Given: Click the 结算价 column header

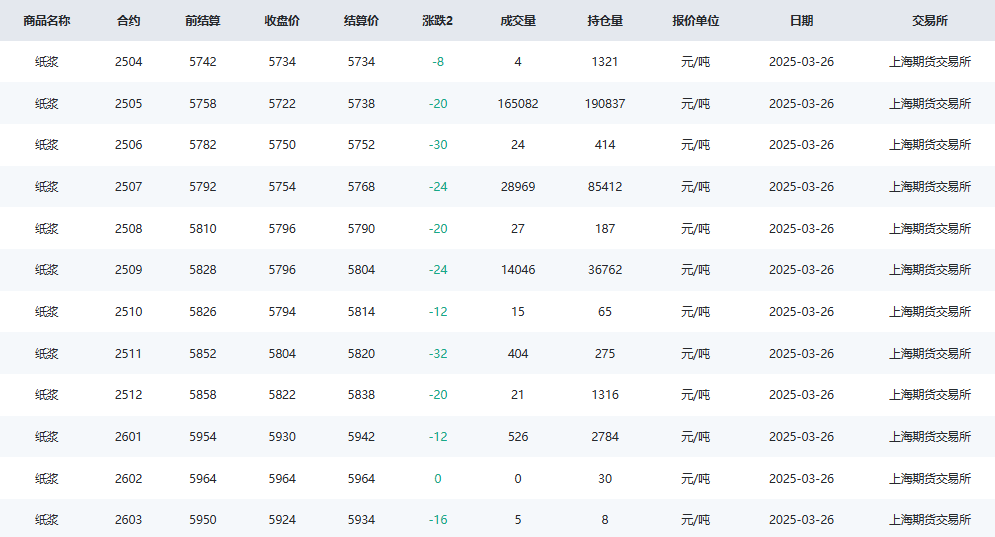Looking at the screenshot, I should click(361, 21).
